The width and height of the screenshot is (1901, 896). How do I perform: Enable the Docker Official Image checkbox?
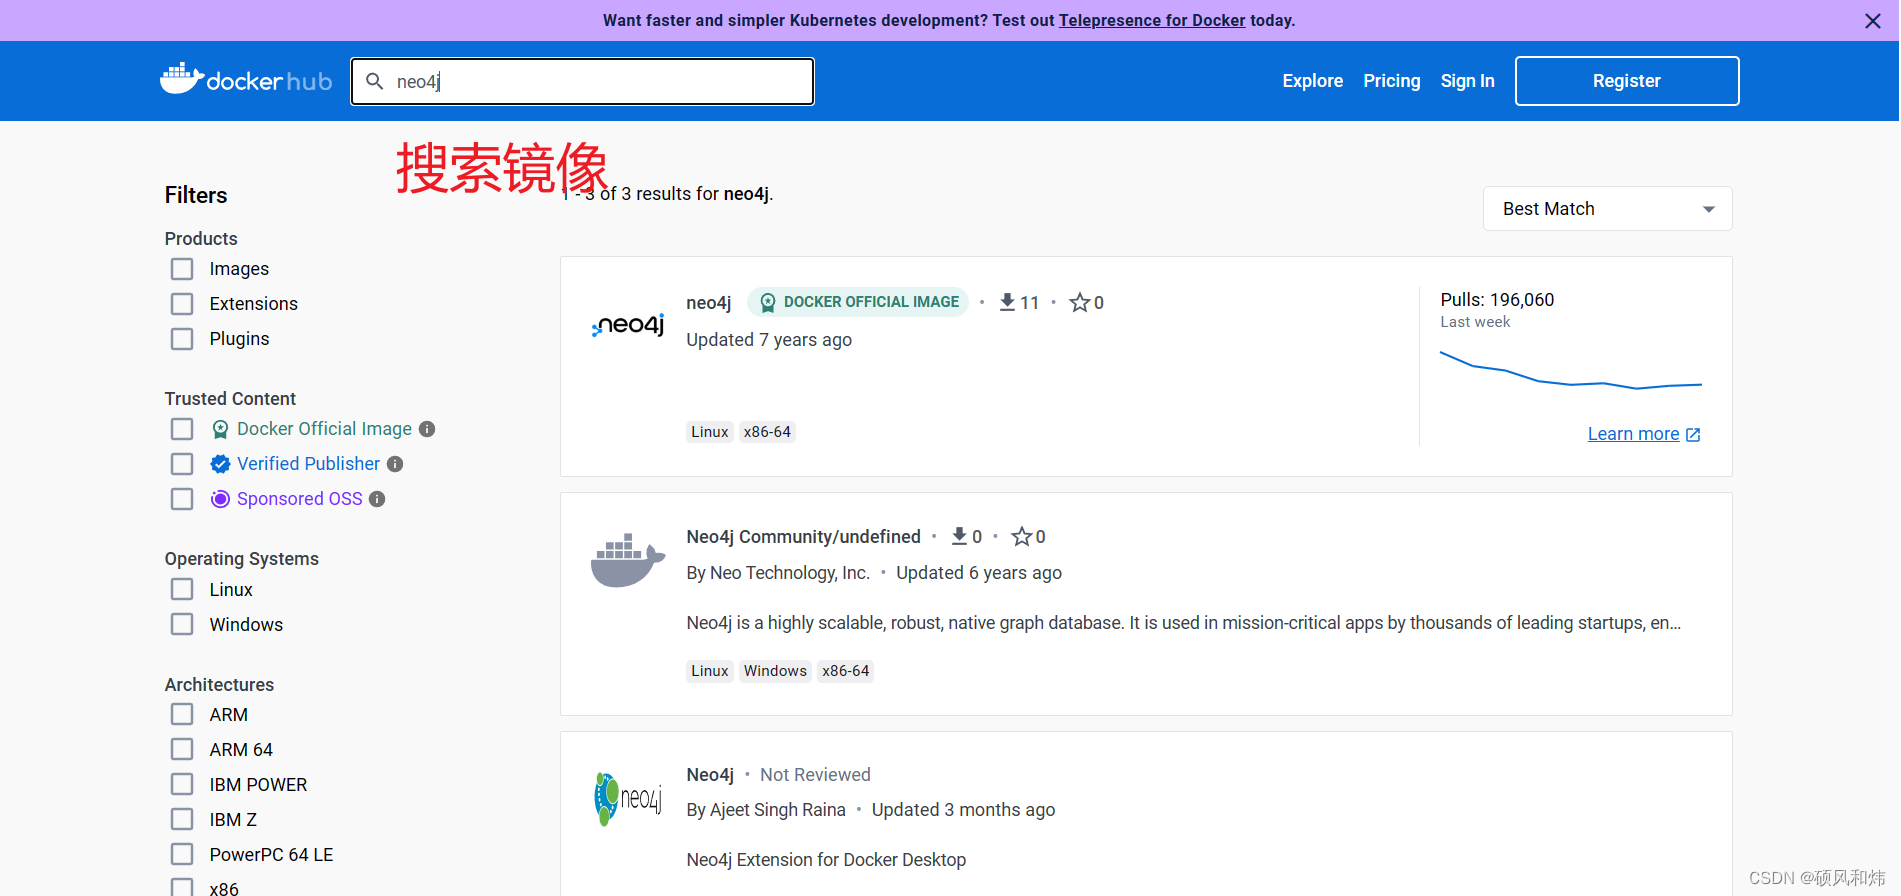(x=182, y=429)
